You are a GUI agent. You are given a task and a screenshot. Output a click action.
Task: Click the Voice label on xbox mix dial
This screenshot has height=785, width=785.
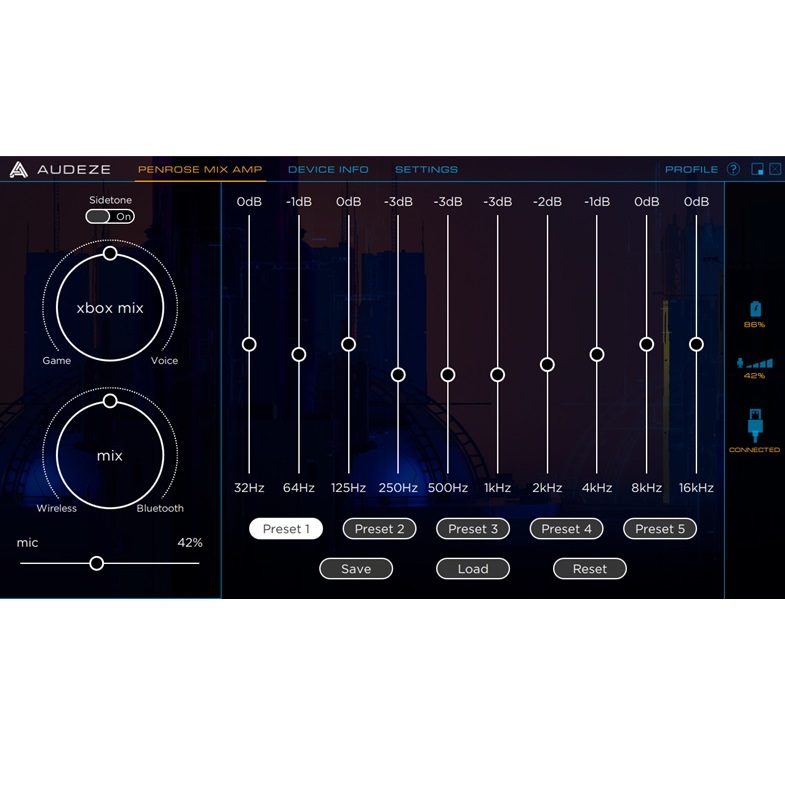pyautogui.click(x=164, y=360)
